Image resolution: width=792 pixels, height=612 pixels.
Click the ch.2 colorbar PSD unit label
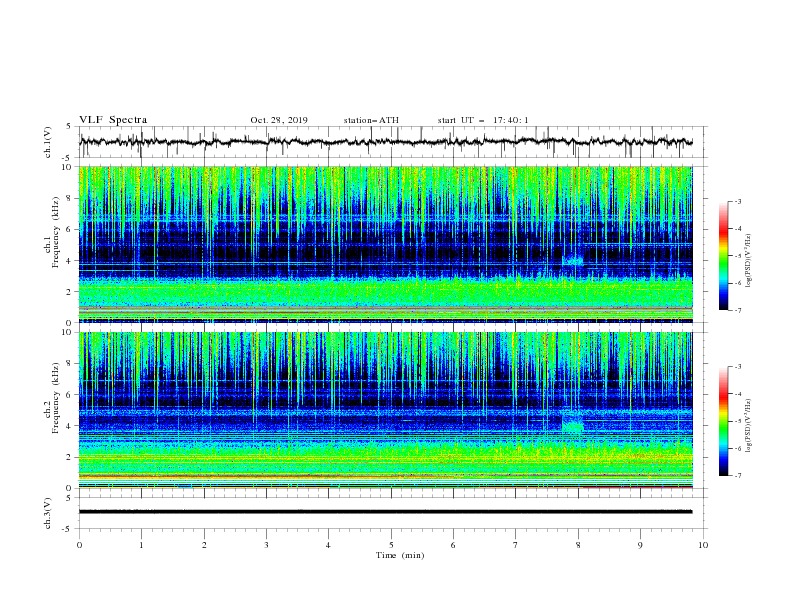(x=748, y=426)
